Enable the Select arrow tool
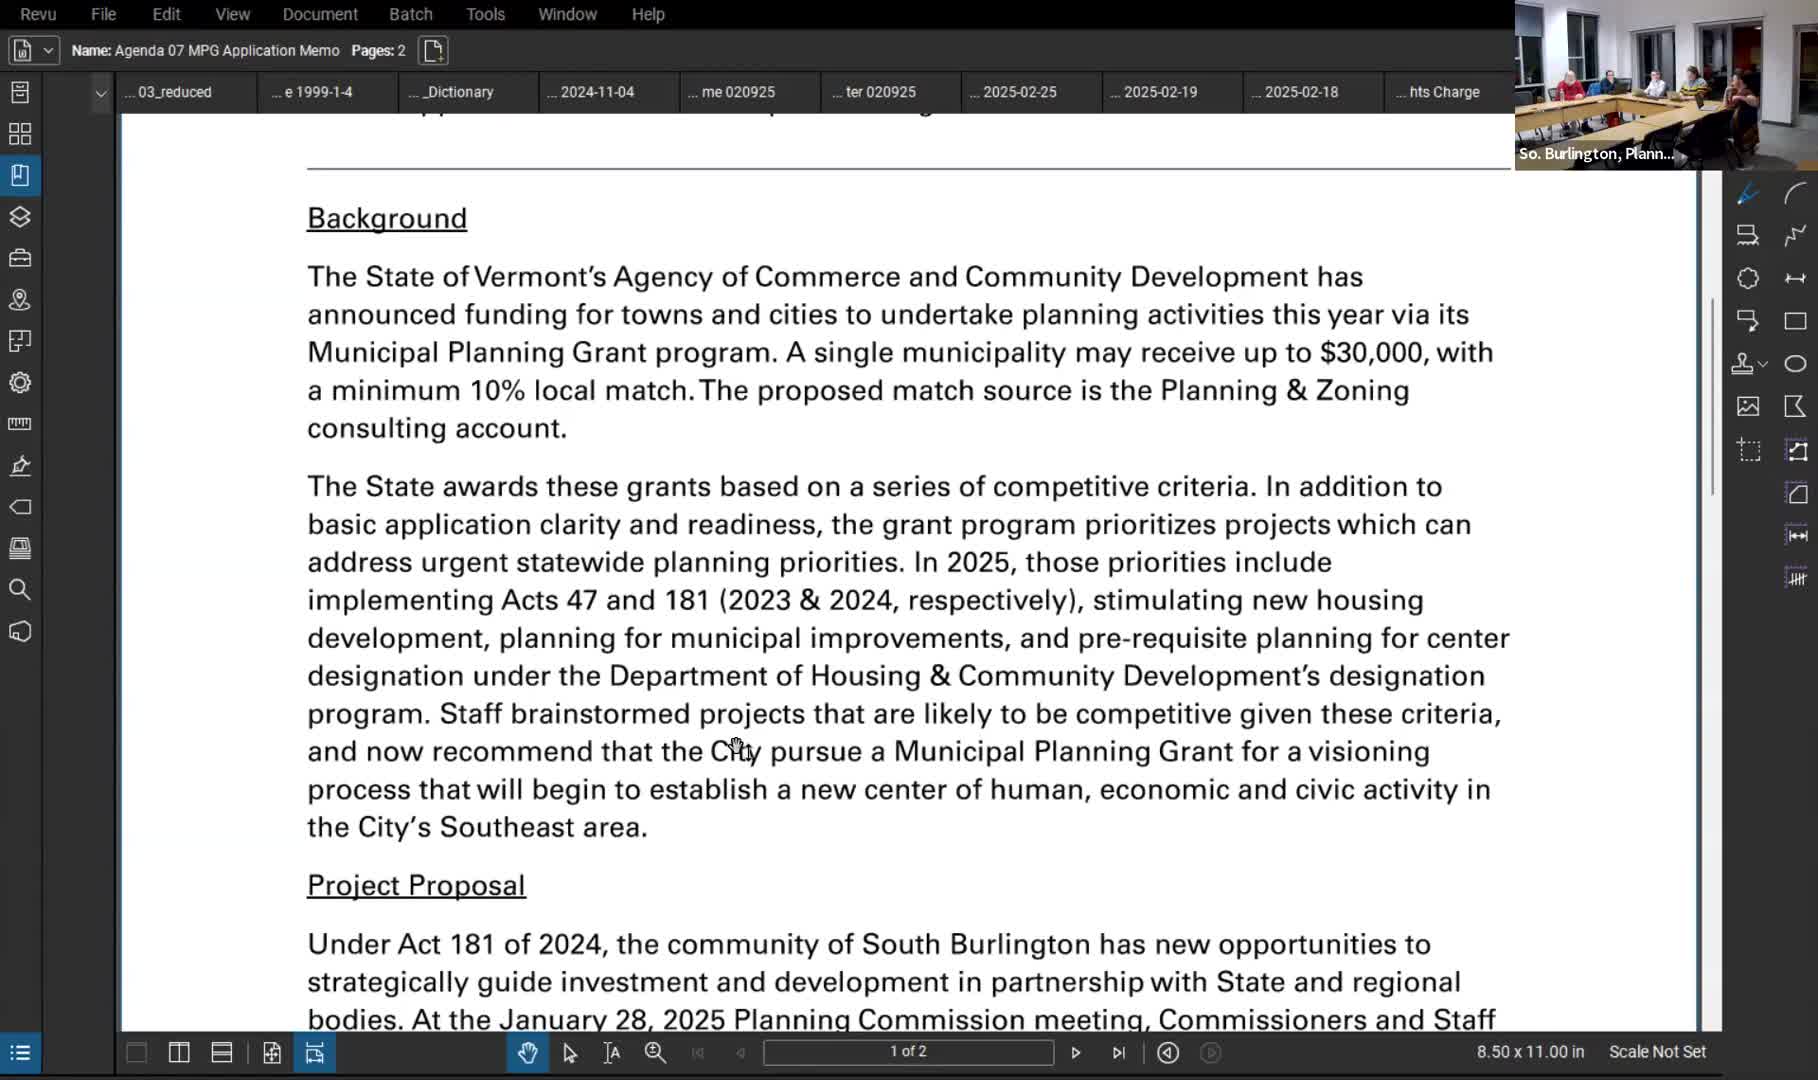This screenshot has height=1080, width=1818. pyautogui.click(x=570, y=1053)
